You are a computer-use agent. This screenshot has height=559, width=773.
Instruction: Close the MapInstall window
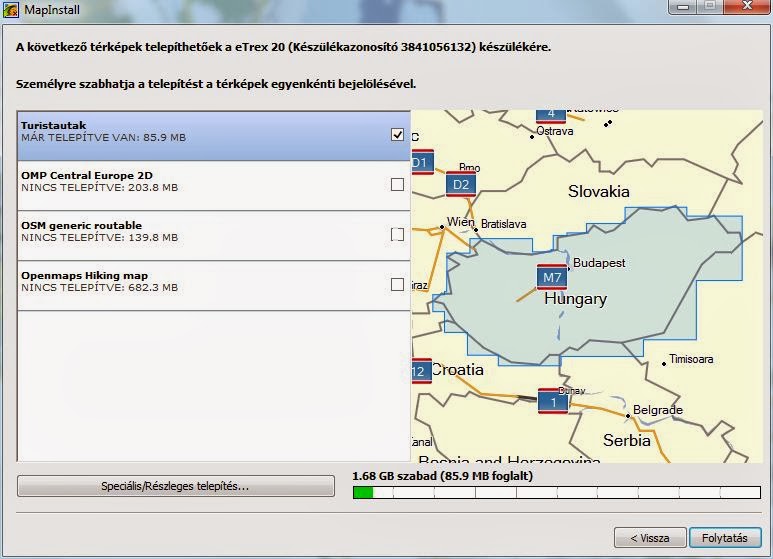point(747,6)
